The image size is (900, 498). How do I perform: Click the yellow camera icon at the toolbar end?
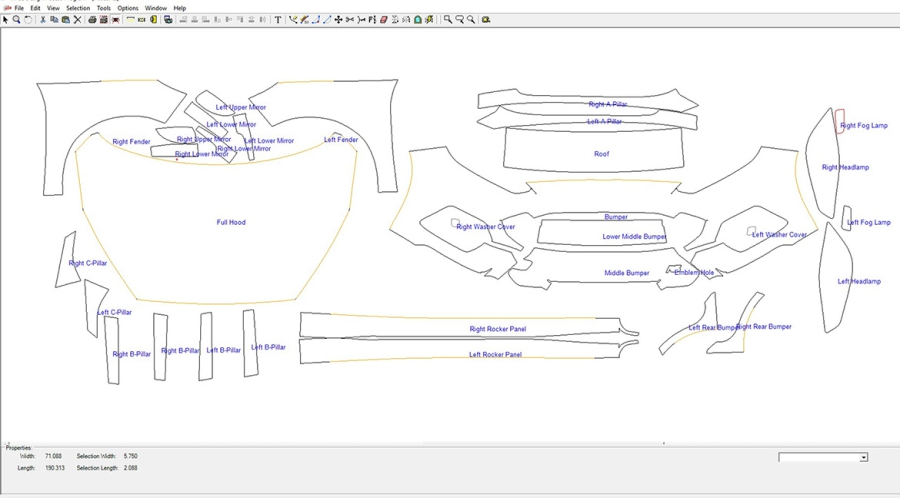(x=486, y=20)
